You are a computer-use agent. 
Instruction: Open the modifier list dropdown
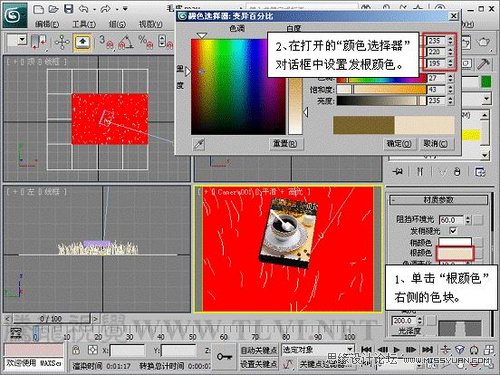click(486, 99)
